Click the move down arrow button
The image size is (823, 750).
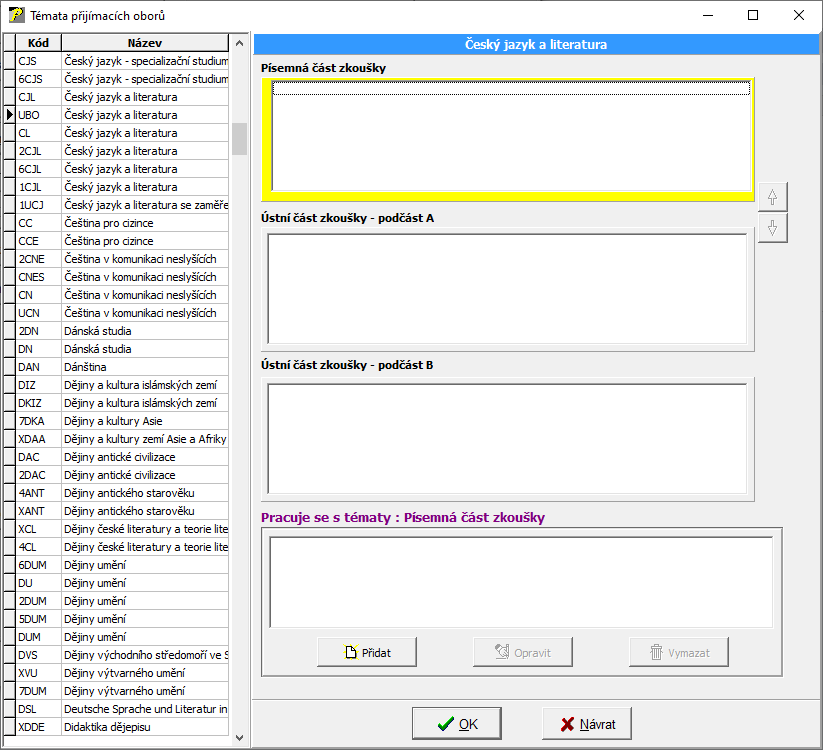point(771,228)
